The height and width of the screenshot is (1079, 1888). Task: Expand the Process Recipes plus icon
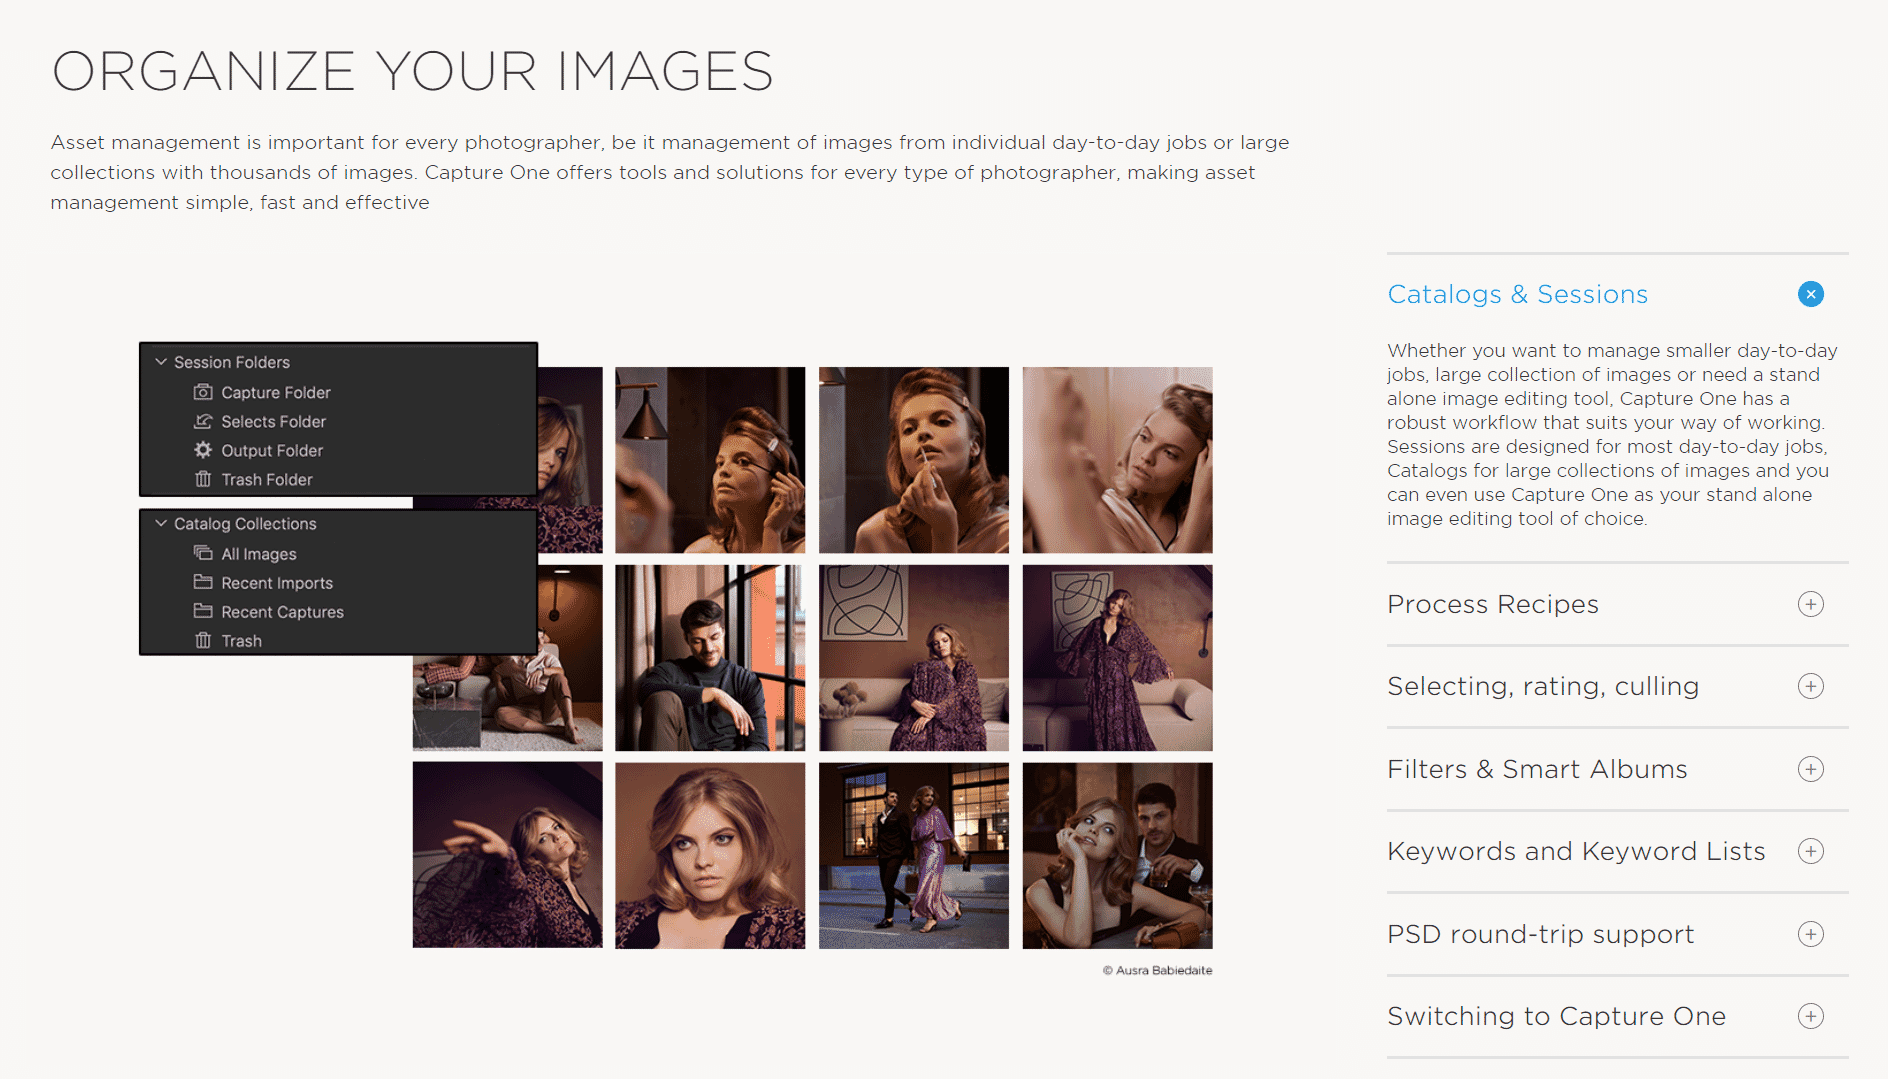[x=1810, y=604]
